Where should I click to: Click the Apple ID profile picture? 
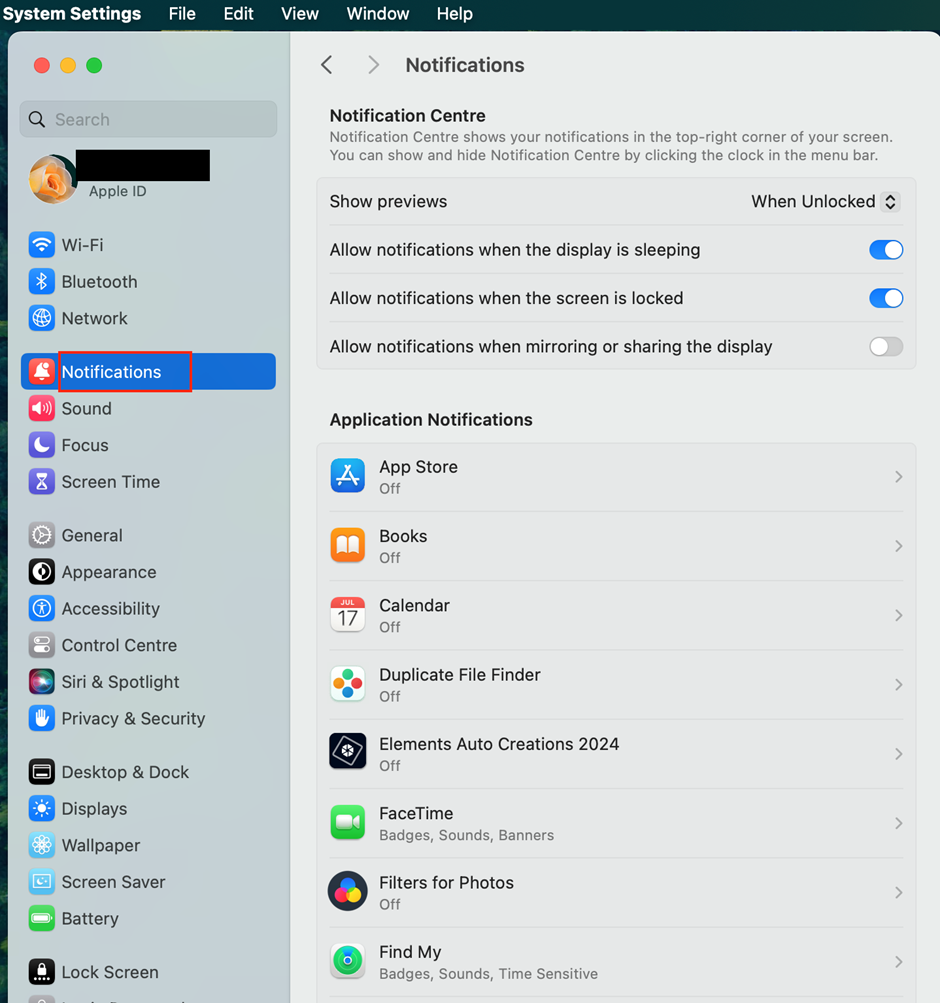point(52,179)
